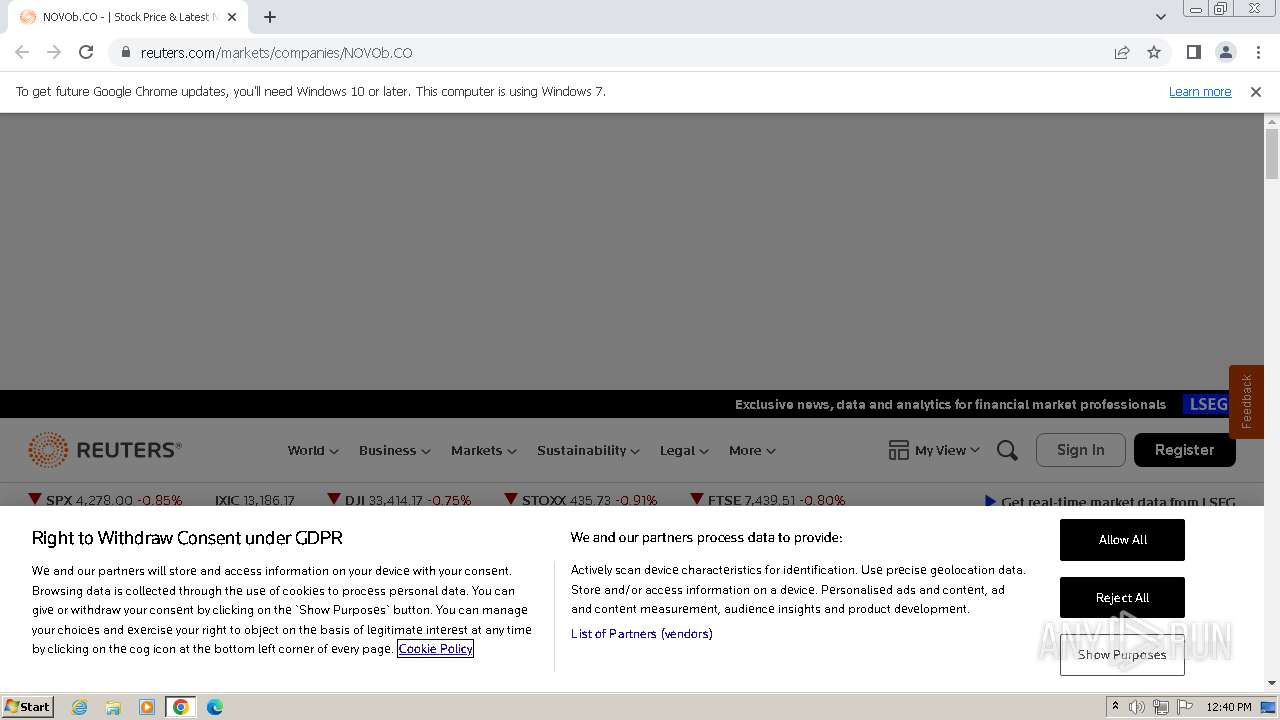Open the Cookie Policy link
The image size is (1280, 720).
435,649
